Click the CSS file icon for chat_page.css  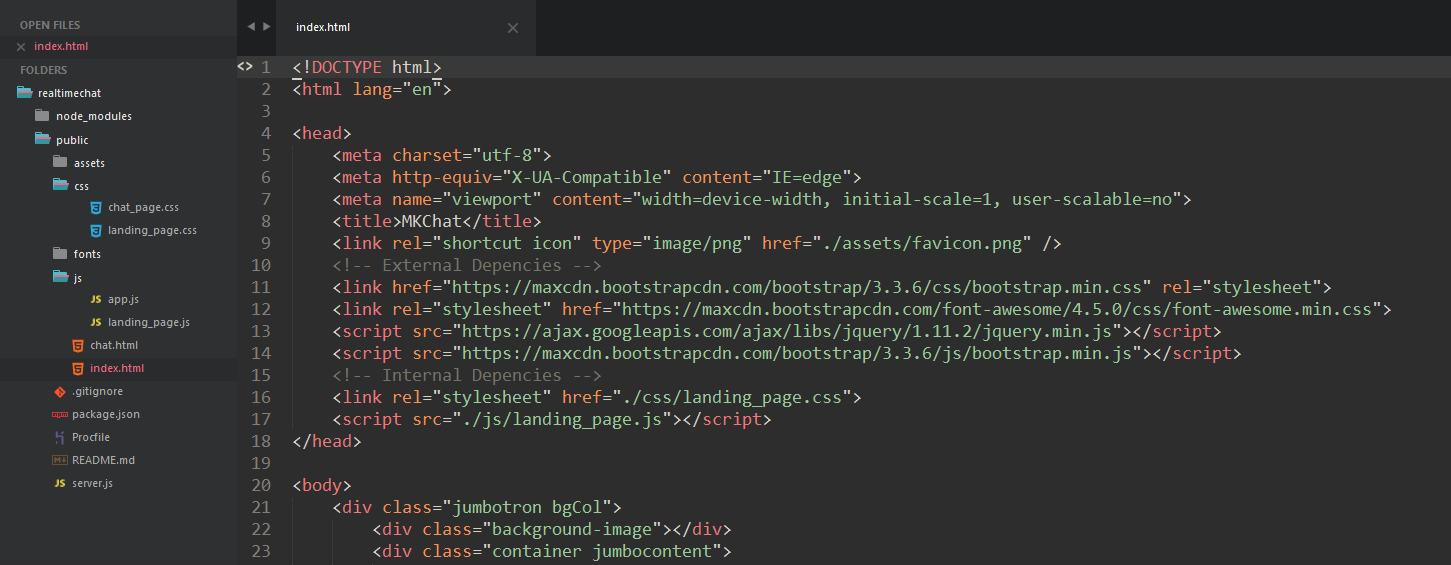point(96,207)
